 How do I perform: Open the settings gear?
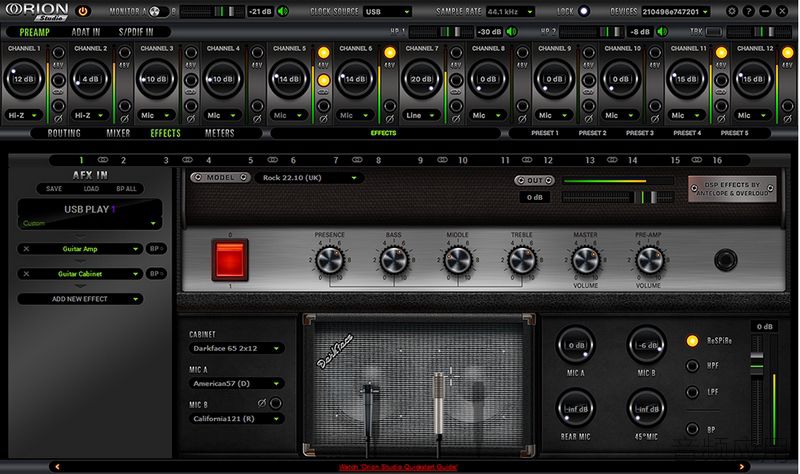[x=732, y=11]
